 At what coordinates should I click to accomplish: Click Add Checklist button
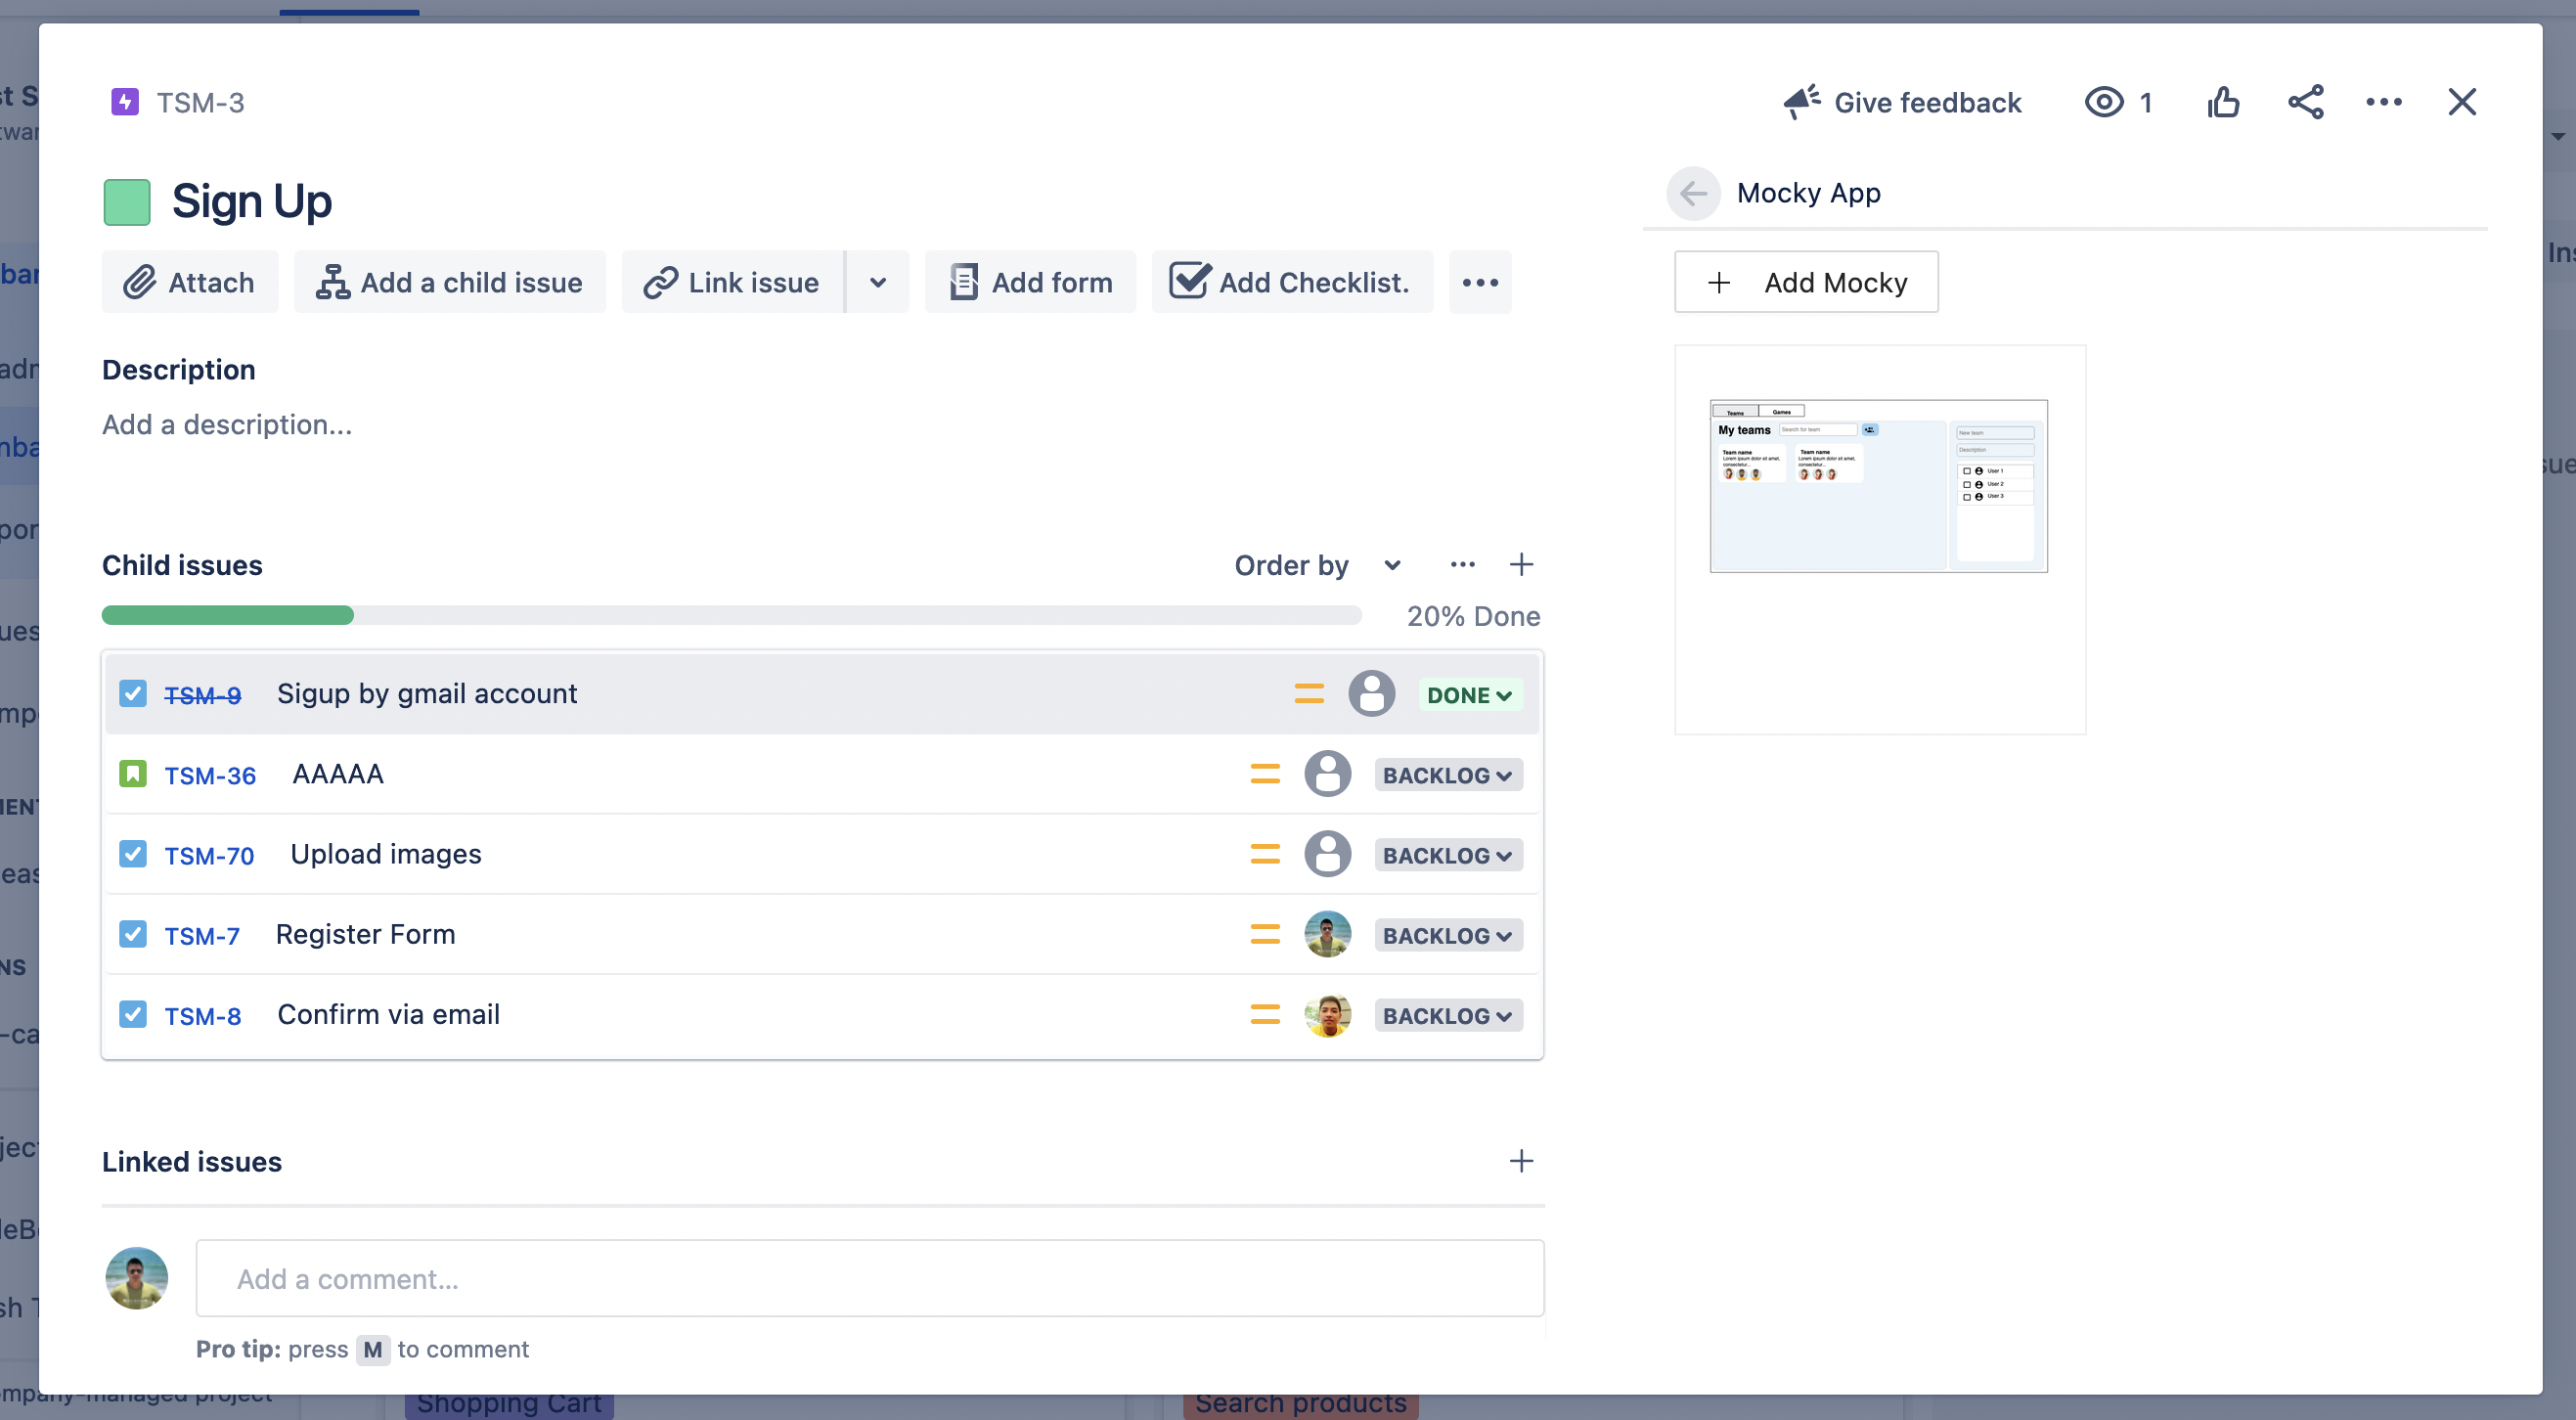tap(1291, 283)
